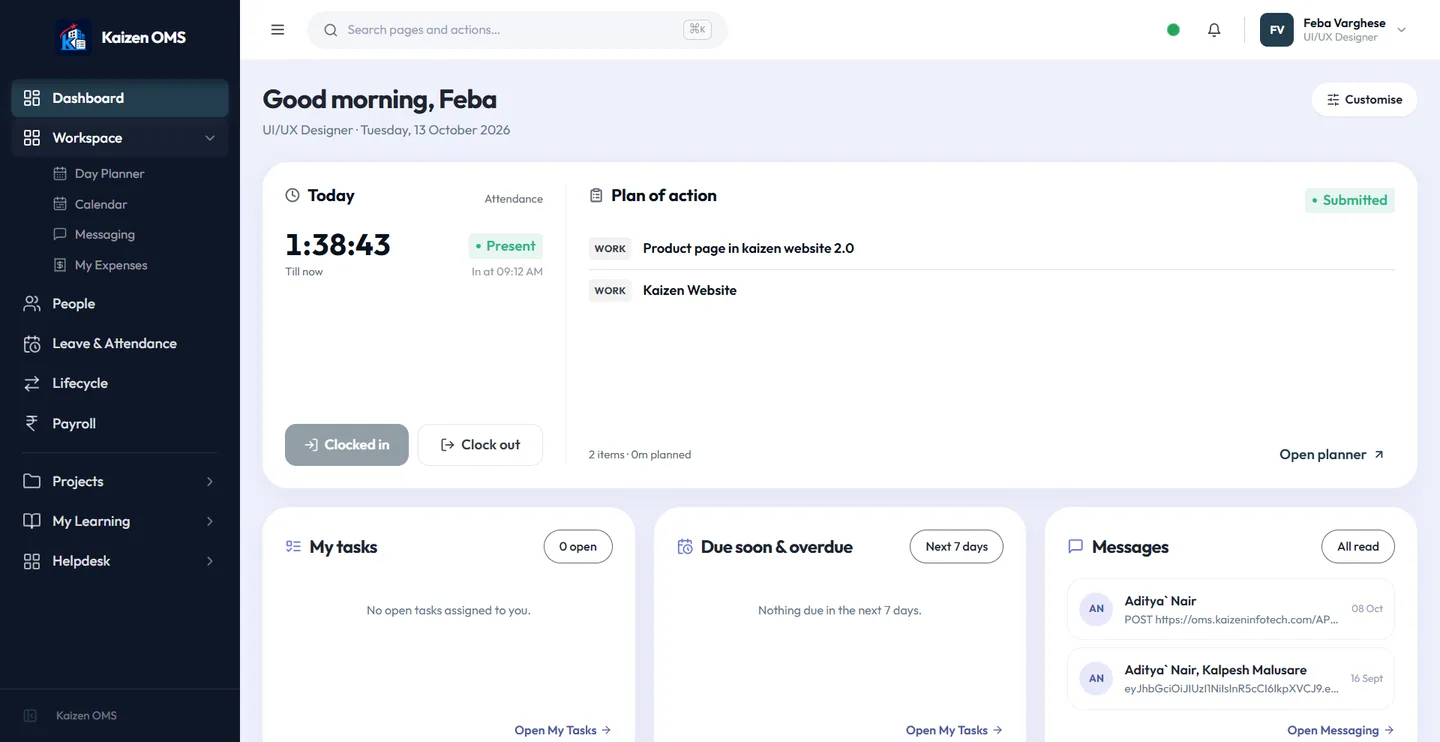Click the collapse icon beside footer Kaizen OMS

(x=30, y=716)
